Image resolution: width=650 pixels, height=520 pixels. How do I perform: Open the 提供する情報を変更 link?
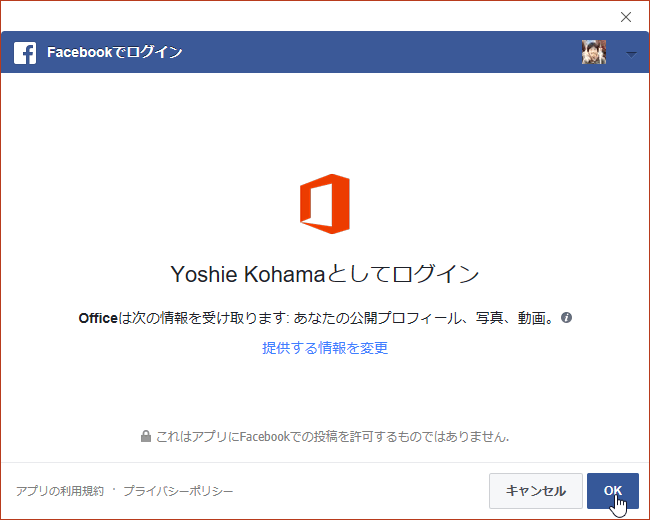[x=325, y=347]
